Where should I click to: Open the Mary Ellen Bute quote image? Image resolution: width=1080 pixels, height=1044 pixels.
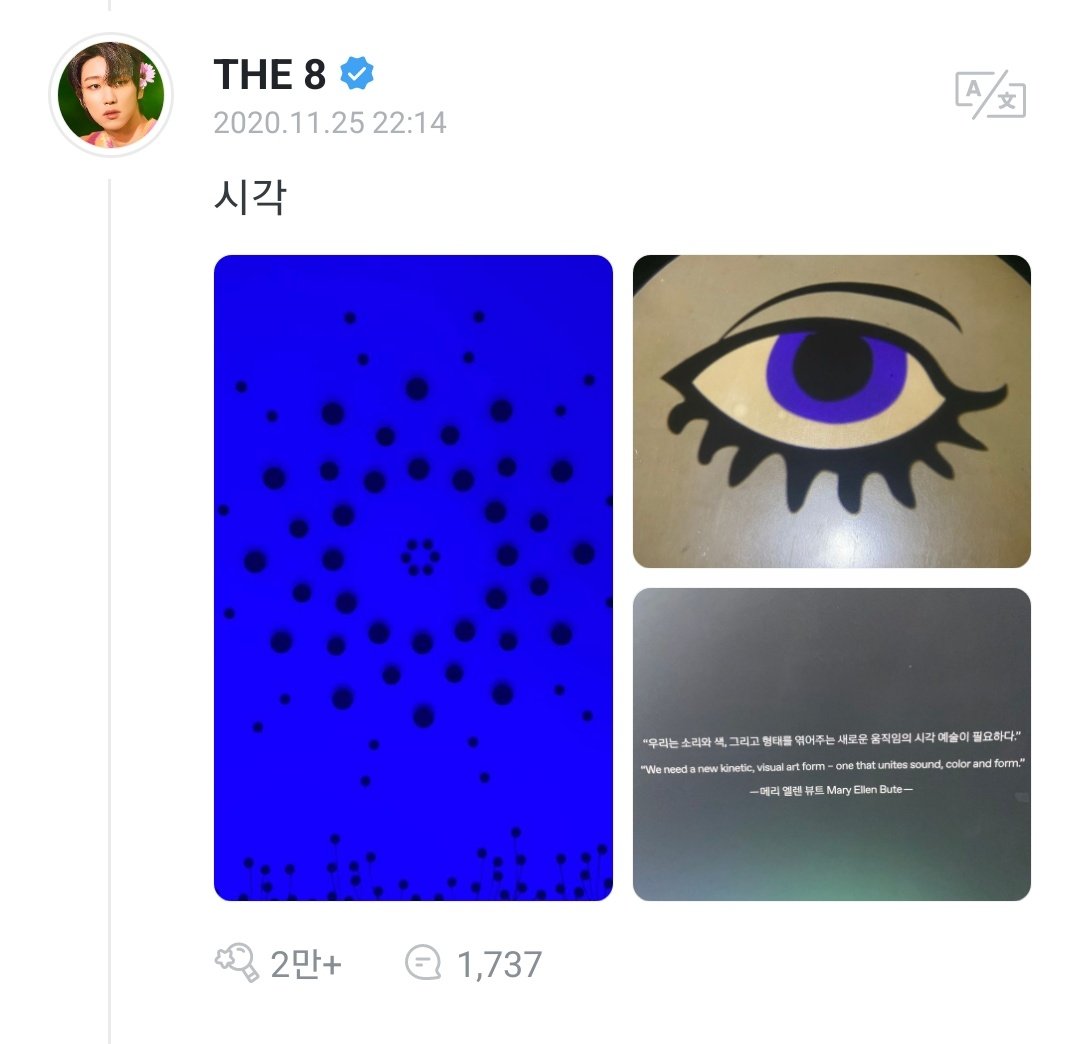click(x=831, y=744)
